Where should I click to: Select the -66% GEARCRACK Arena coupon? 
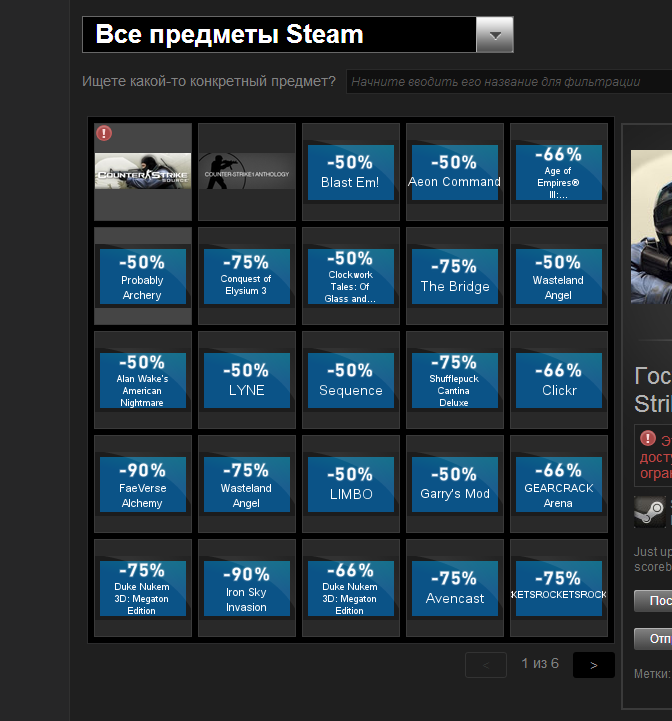pos(559,484)
